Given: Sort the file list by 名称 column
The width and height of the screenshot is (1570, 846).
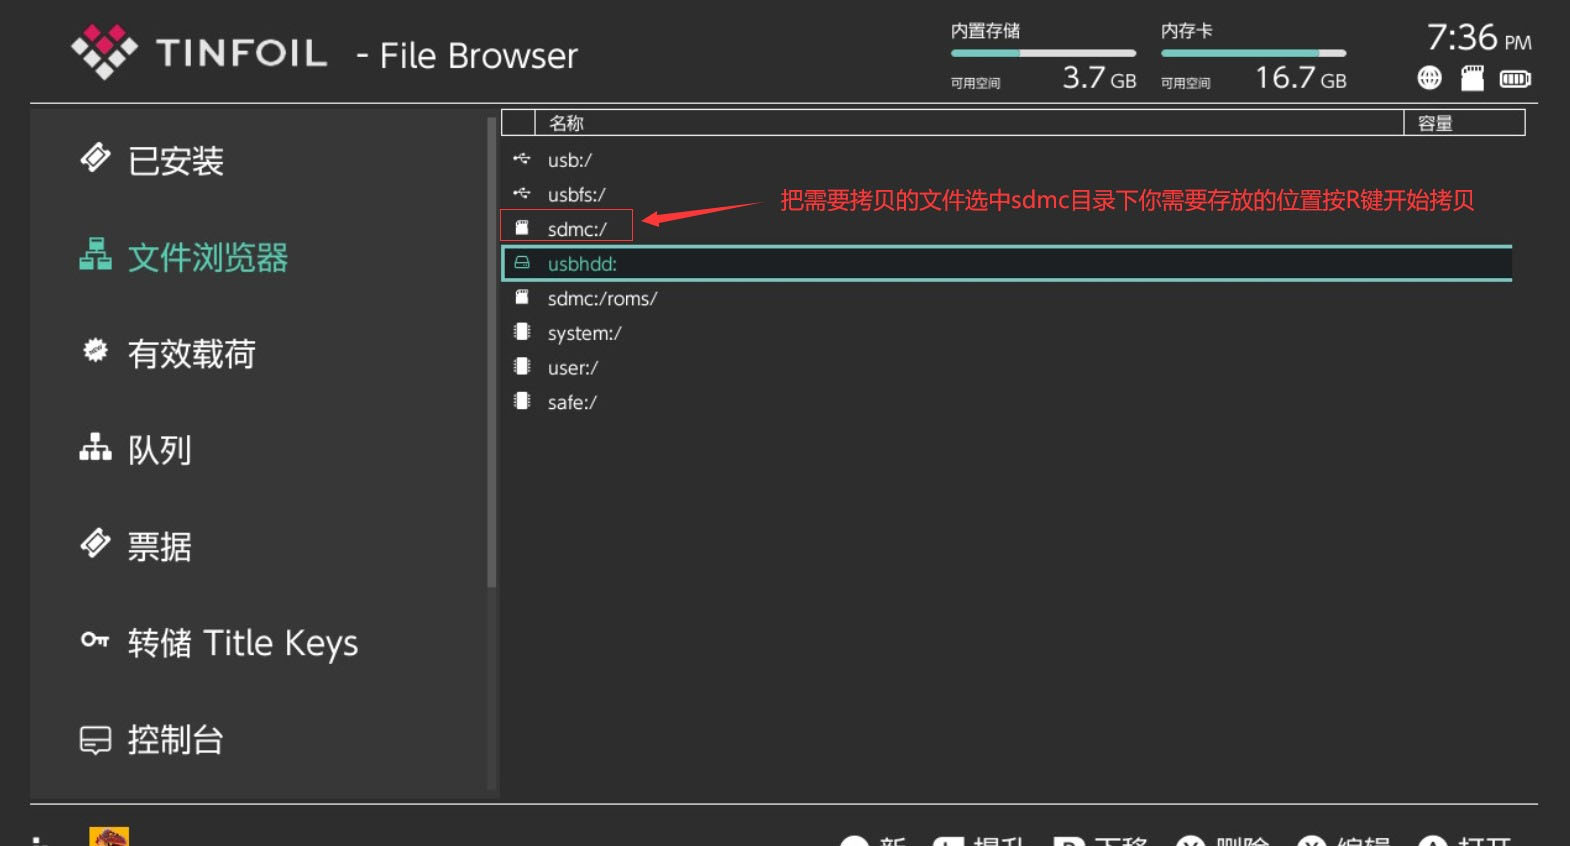Looking at the screenshot, I should 970,123.
